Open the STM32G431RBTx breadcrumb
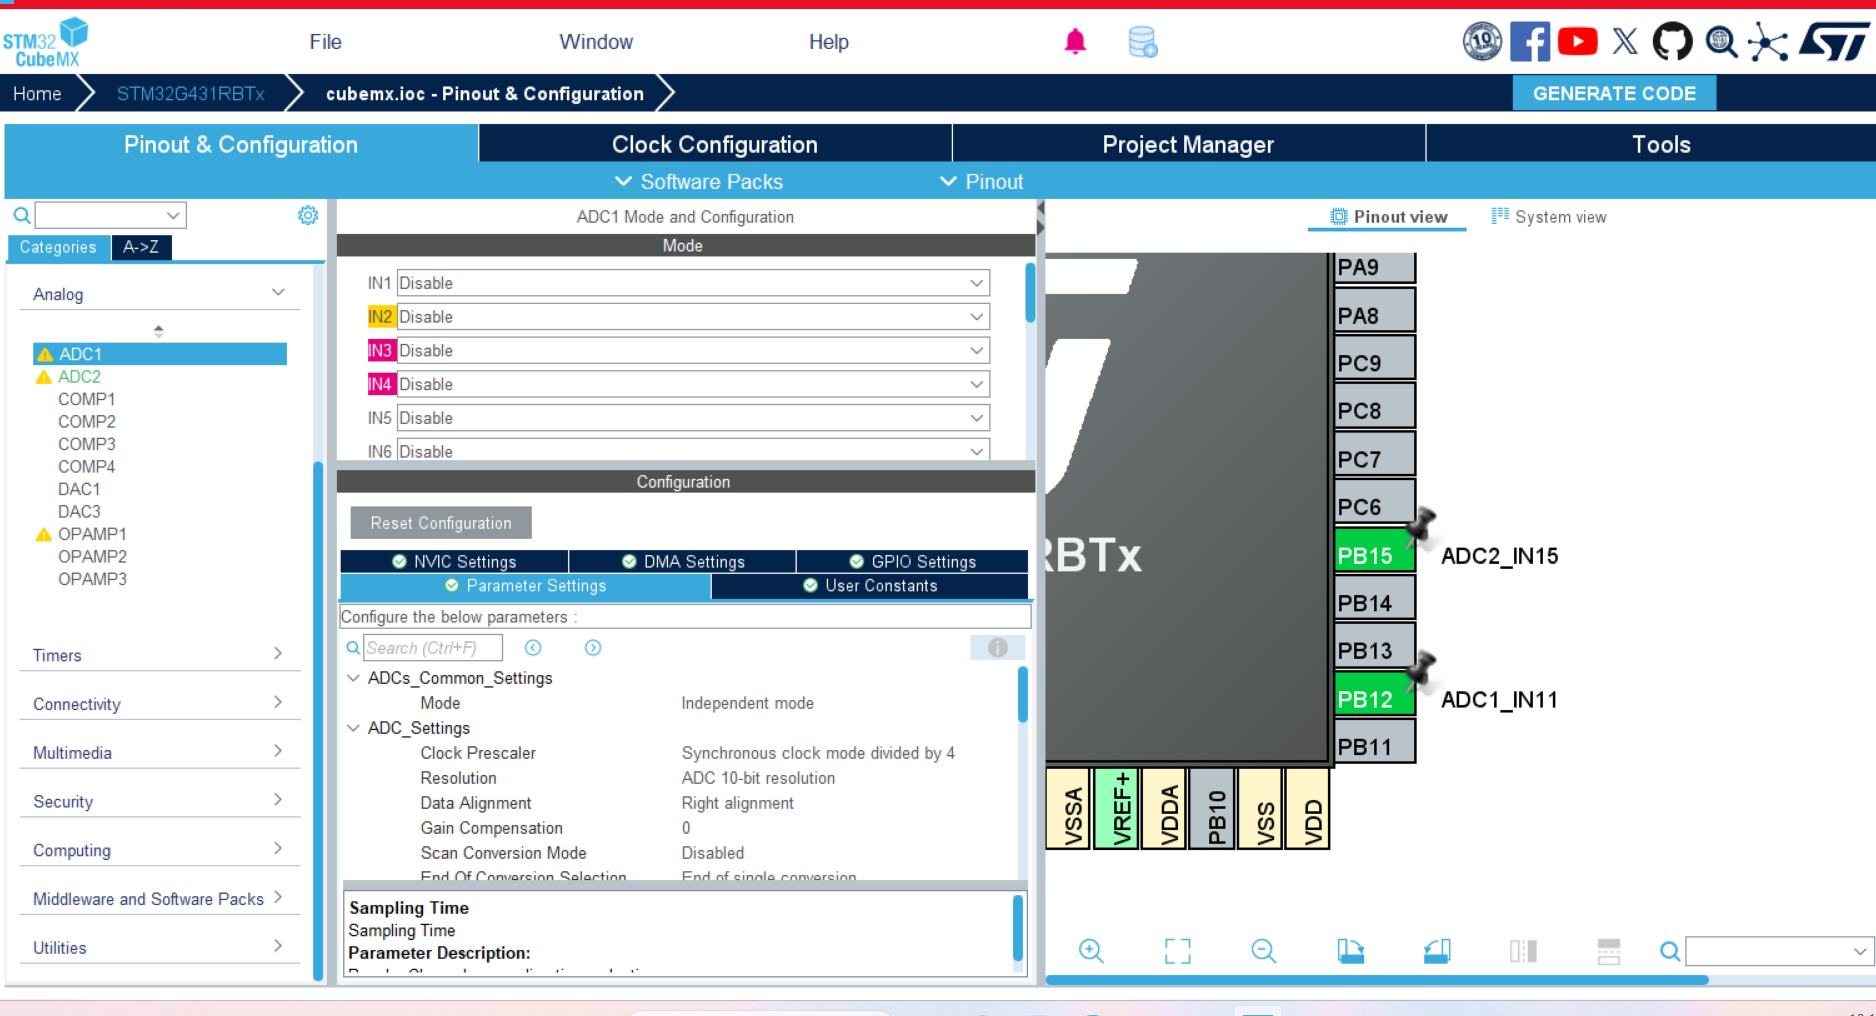 pos(190,93)
